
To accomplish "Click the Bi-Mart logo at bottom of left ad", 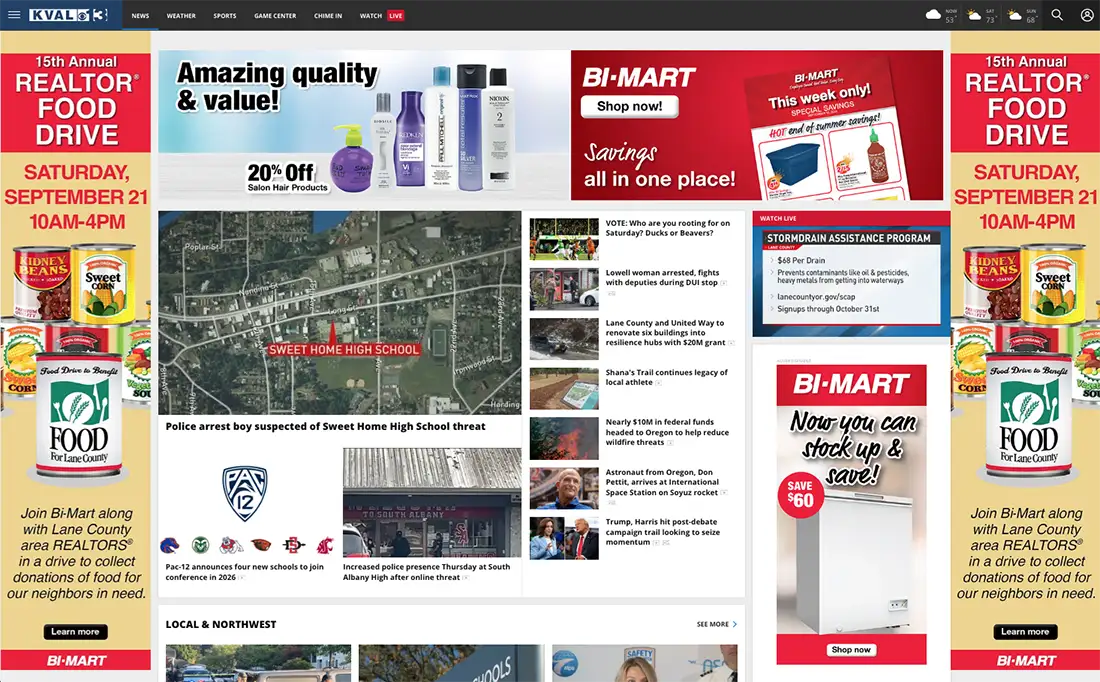I will coord(76,660).
